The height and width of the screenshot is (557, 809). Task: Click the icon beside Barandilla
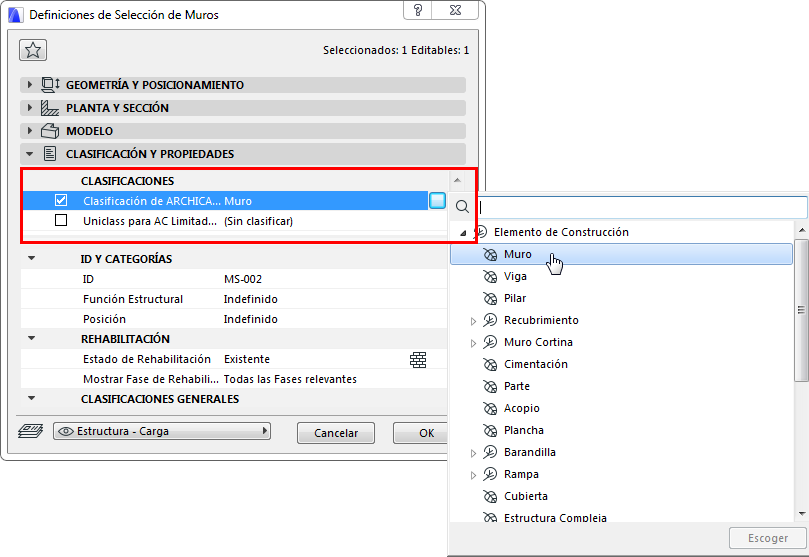[490, 452]
